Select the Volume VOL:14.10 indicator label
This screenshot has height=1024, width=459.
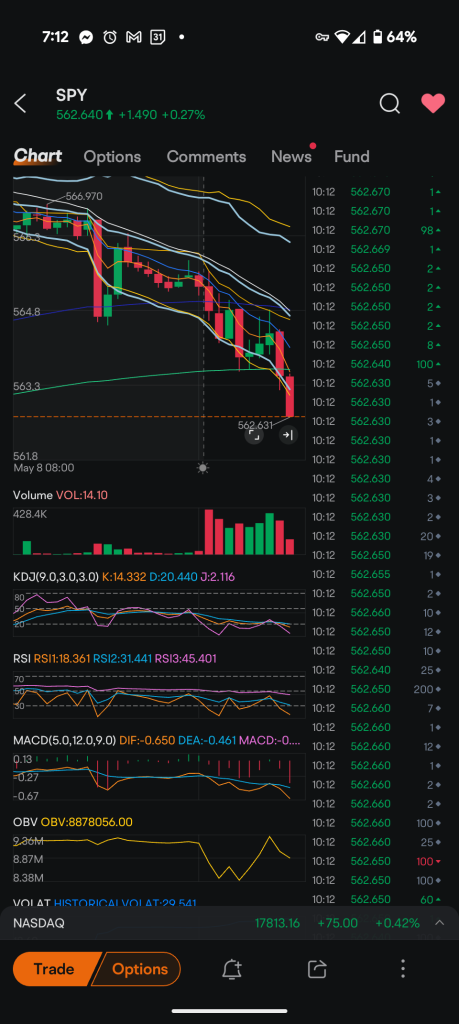tap(60, 496)
